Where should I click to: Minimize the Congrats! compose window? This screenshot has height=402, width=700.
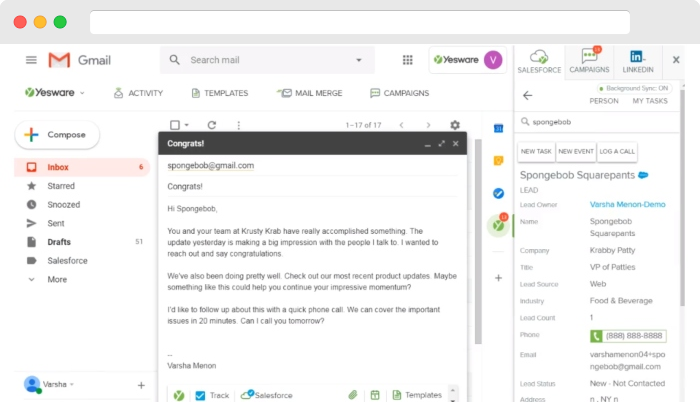(428, 144)
